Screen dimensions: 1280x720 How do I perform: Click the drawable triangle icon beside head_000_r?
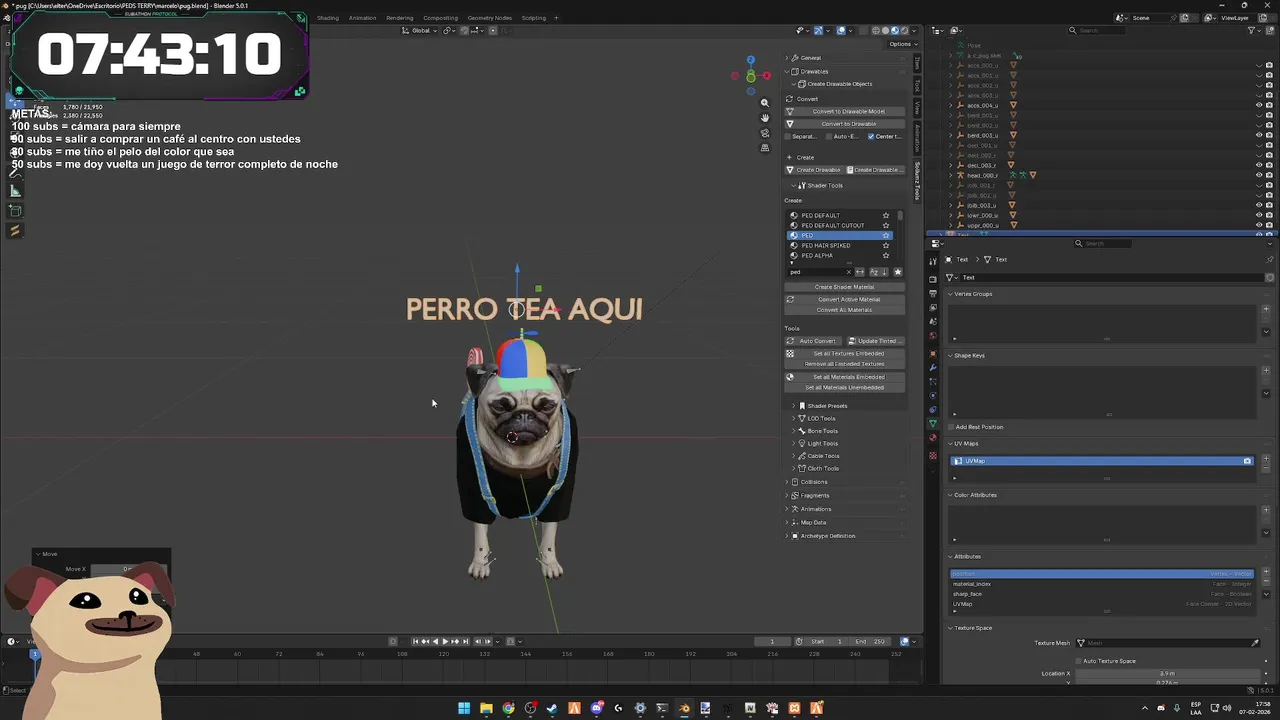(1033, 175)
